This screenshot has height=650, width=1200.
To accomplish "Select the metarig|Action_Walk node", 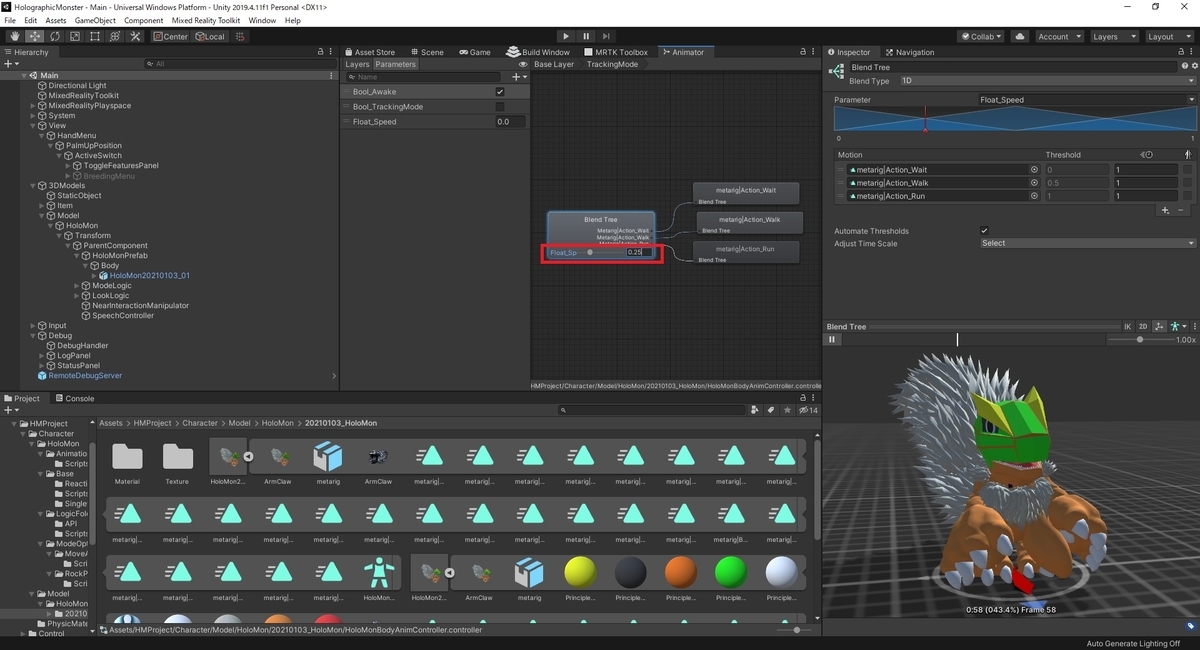I will 748,223.
